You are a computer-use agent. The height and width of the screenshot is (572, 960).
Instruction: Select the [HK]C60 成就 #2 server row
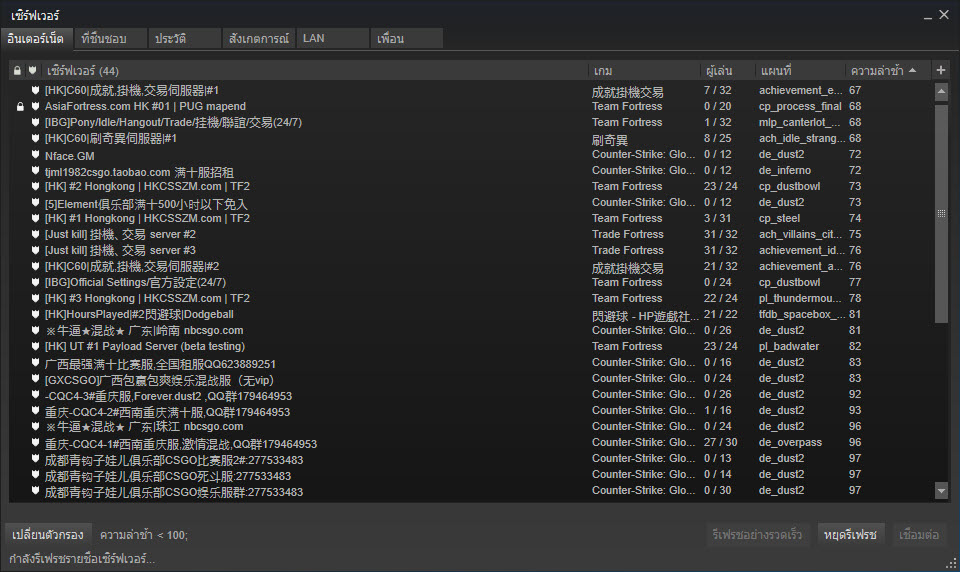[x=470, y=266]
